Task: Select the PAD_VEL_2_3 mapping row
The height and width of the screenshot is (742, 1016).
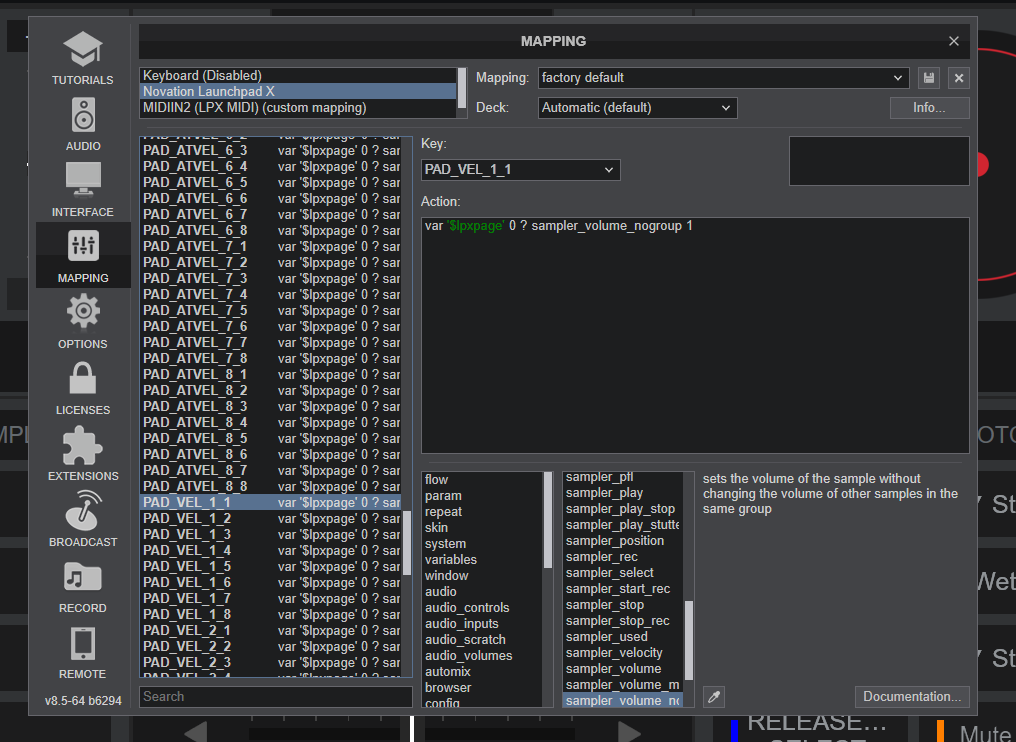Action: 271,662
